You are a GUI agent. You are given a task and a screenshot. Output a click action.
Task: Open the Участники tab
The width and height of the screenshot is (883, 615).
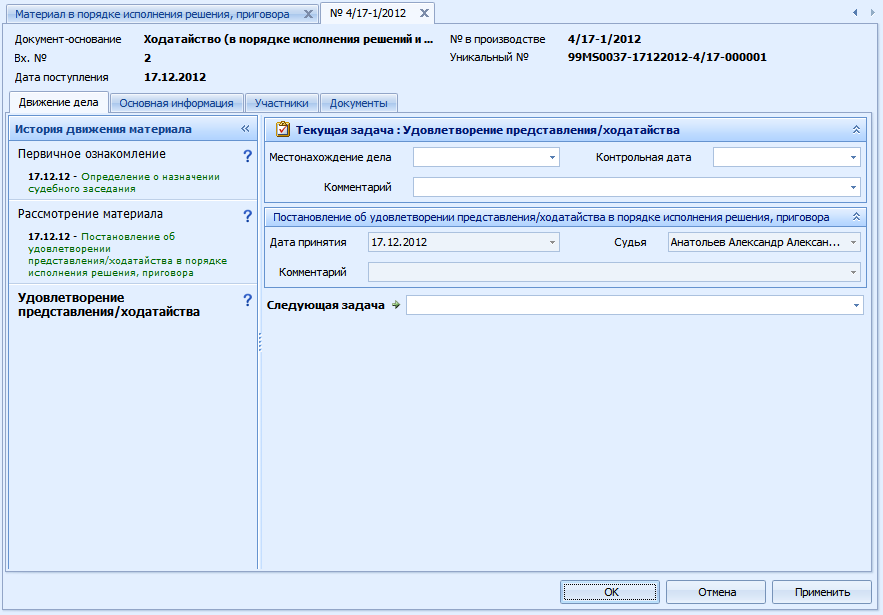click(x=282, y=103)
